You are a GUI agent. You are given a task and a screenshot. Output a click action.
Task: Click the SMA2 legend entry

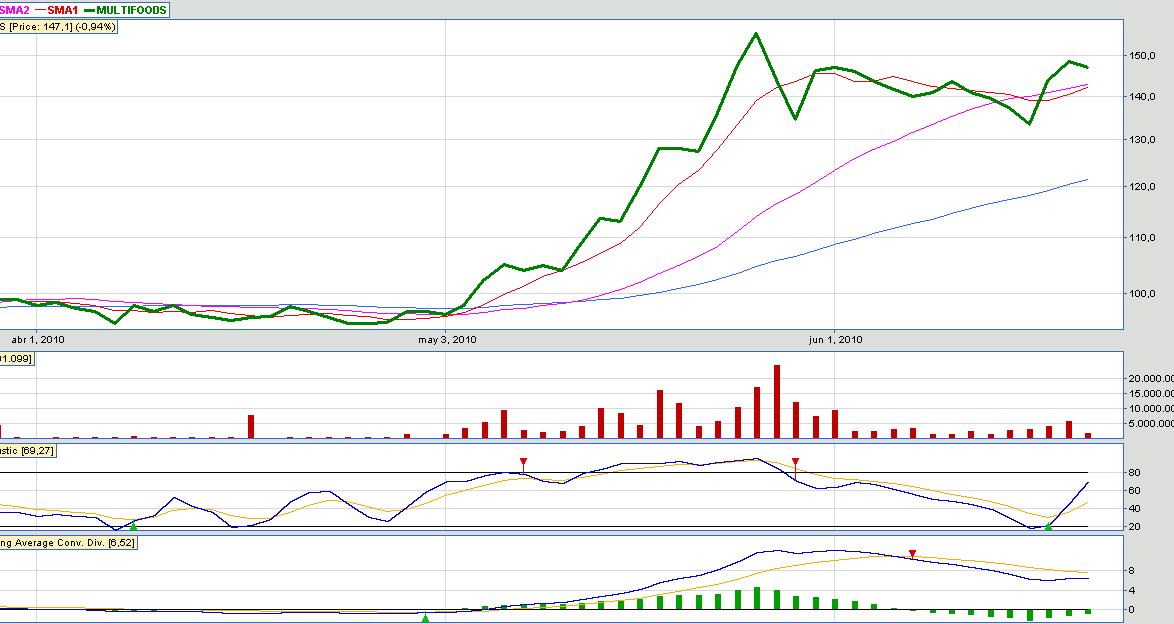click(15, 10)
